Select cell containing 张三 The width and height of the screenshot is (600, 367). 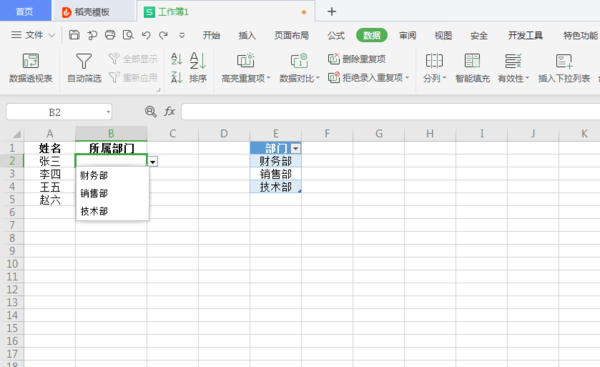(x=50, y=161)
